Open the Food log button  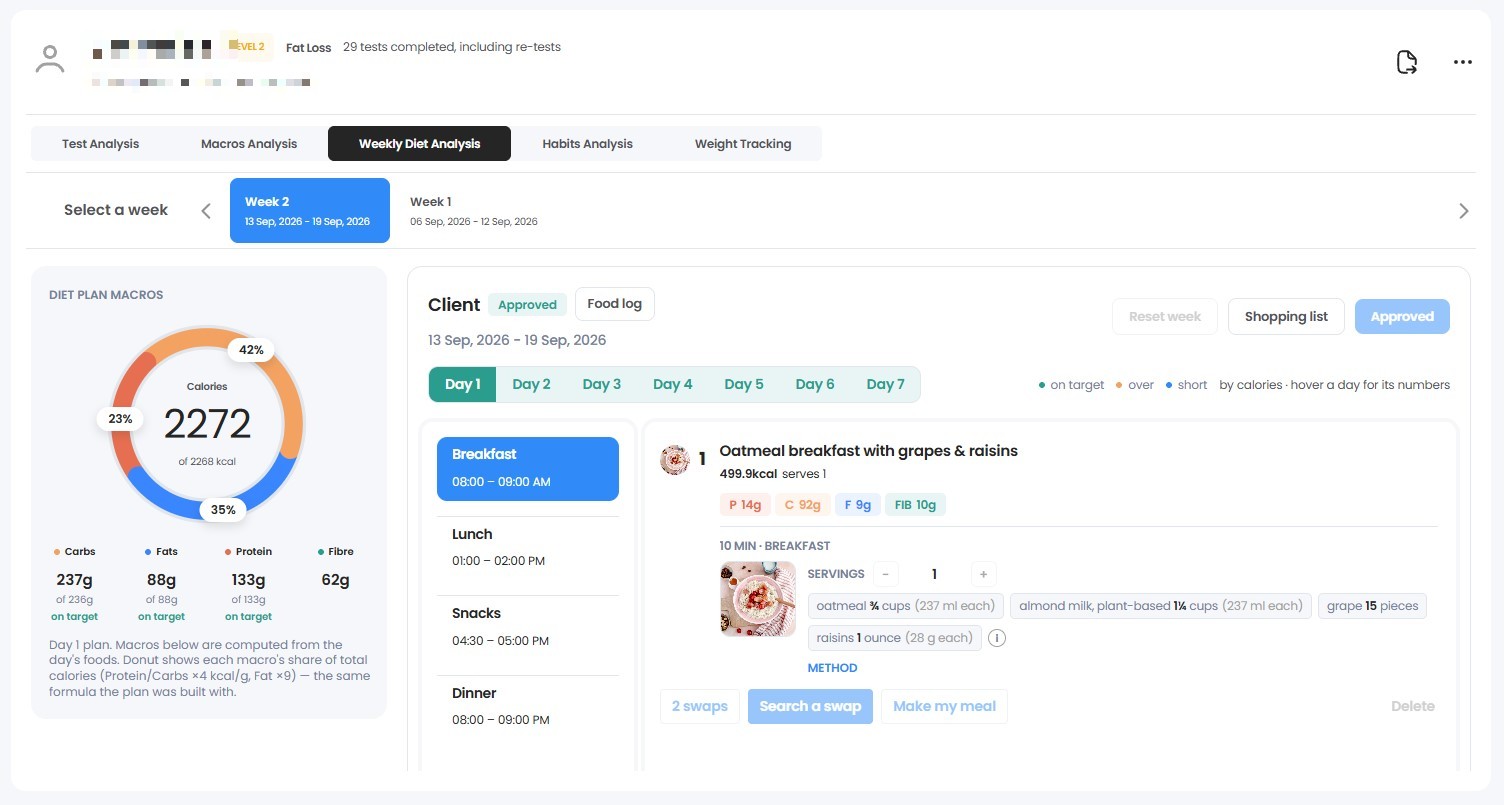tap(614, 304)
